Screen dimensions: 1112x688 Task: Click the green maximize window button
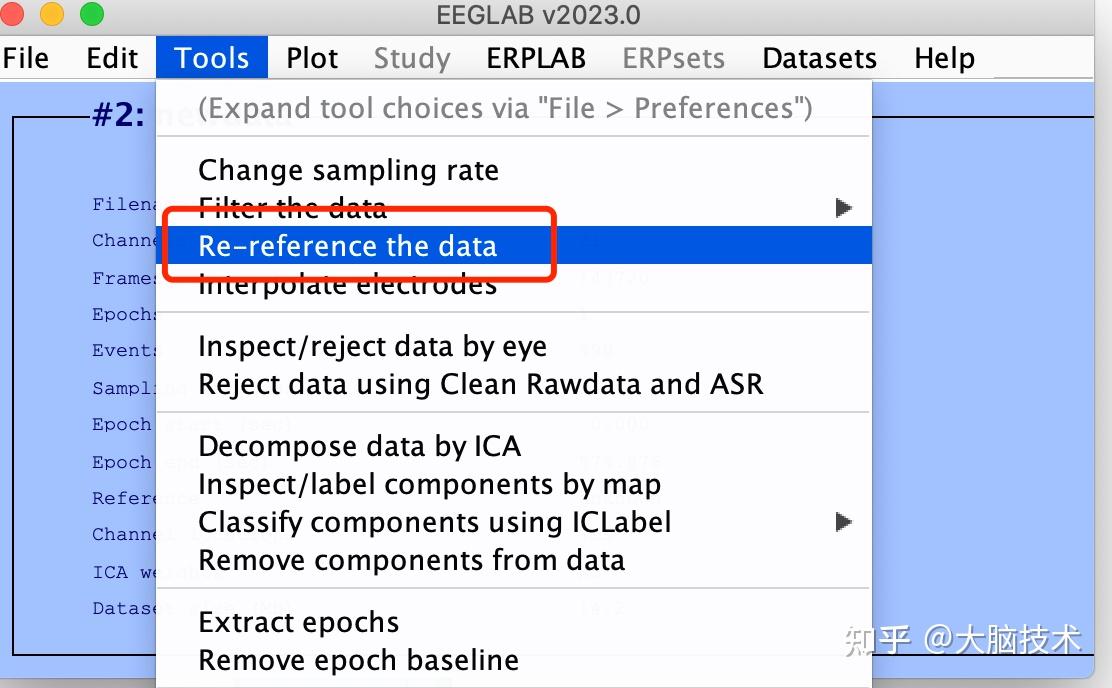tap(91, 15)
